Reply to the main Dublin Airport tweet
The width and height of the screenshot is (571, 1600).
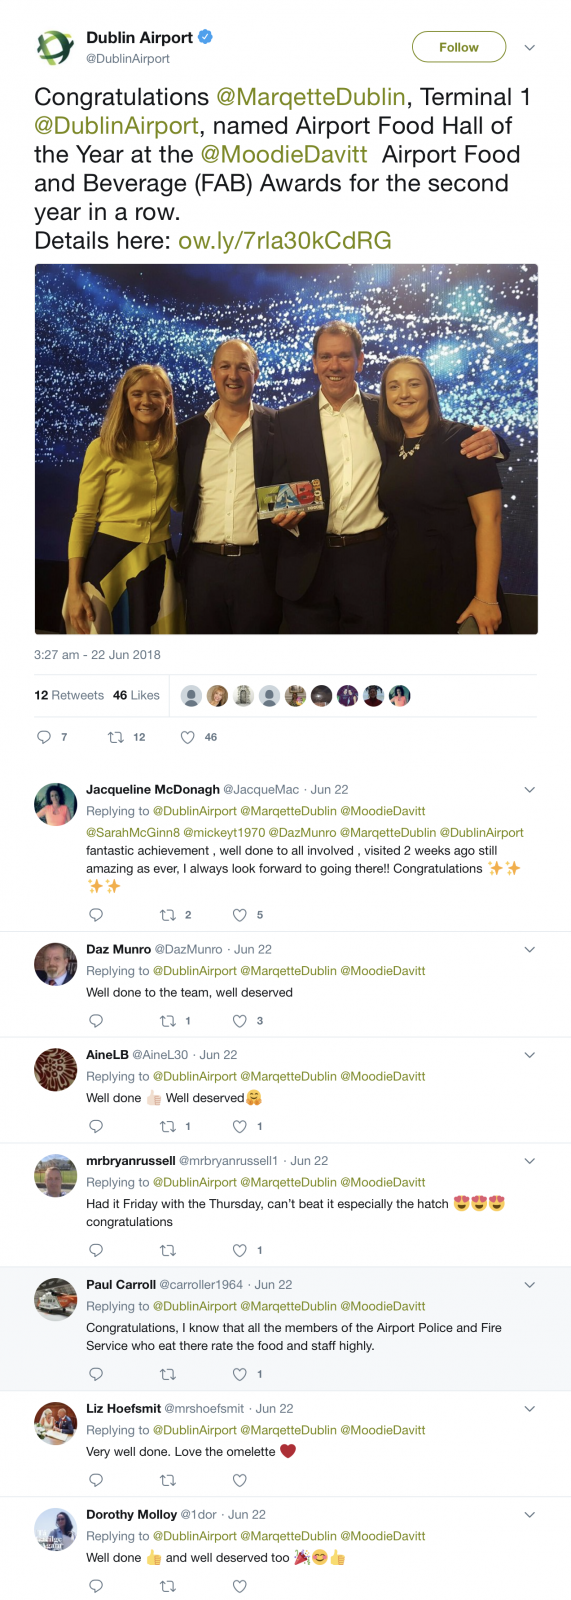[44, 737]
